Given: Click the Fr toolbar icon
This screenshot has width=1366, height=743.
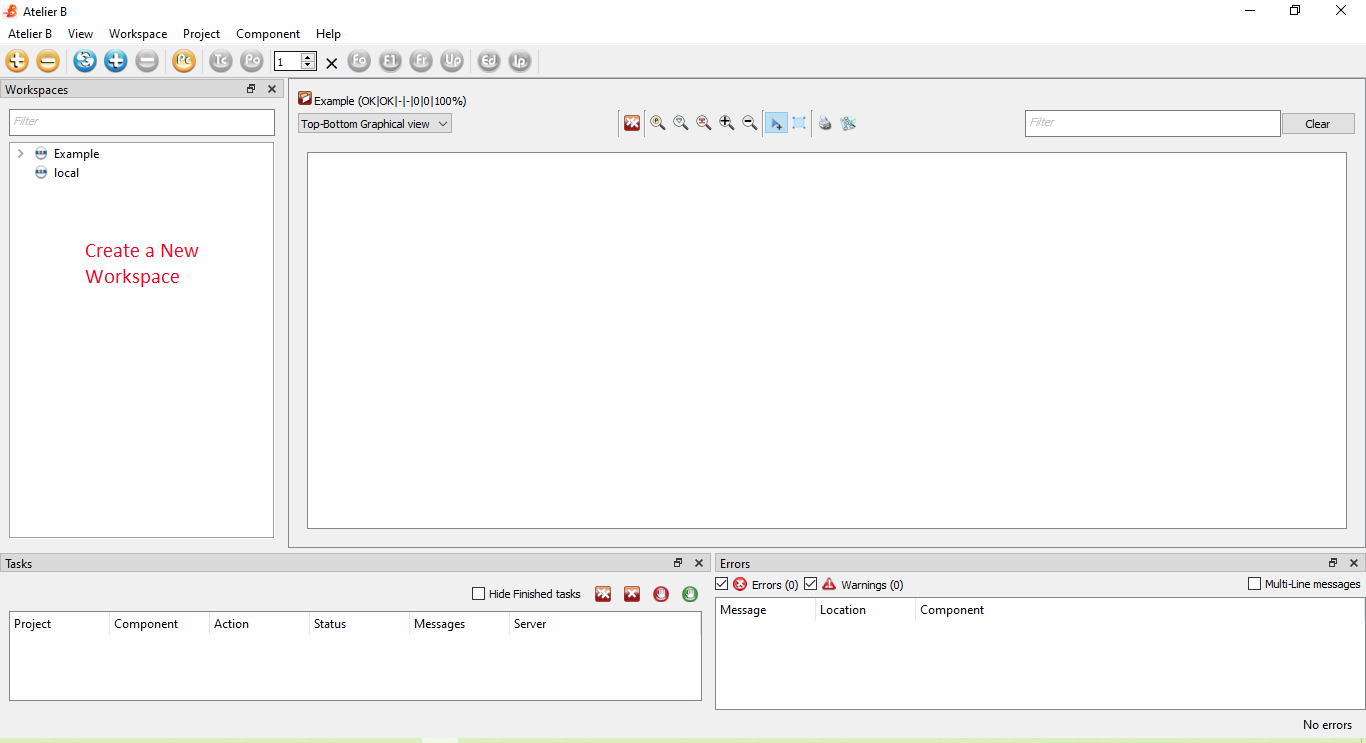Looking at the screenshot, I should (x=421, y=61).
